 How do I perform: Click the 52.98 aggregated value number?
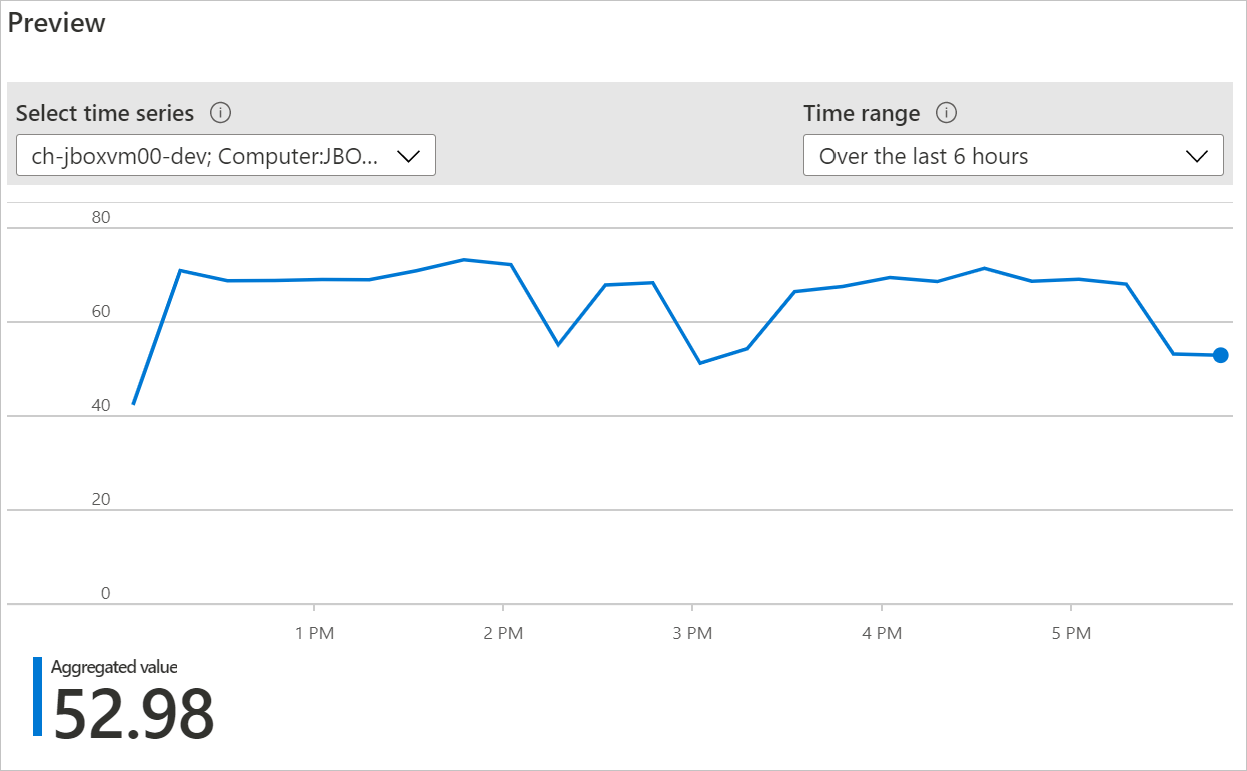133,713
